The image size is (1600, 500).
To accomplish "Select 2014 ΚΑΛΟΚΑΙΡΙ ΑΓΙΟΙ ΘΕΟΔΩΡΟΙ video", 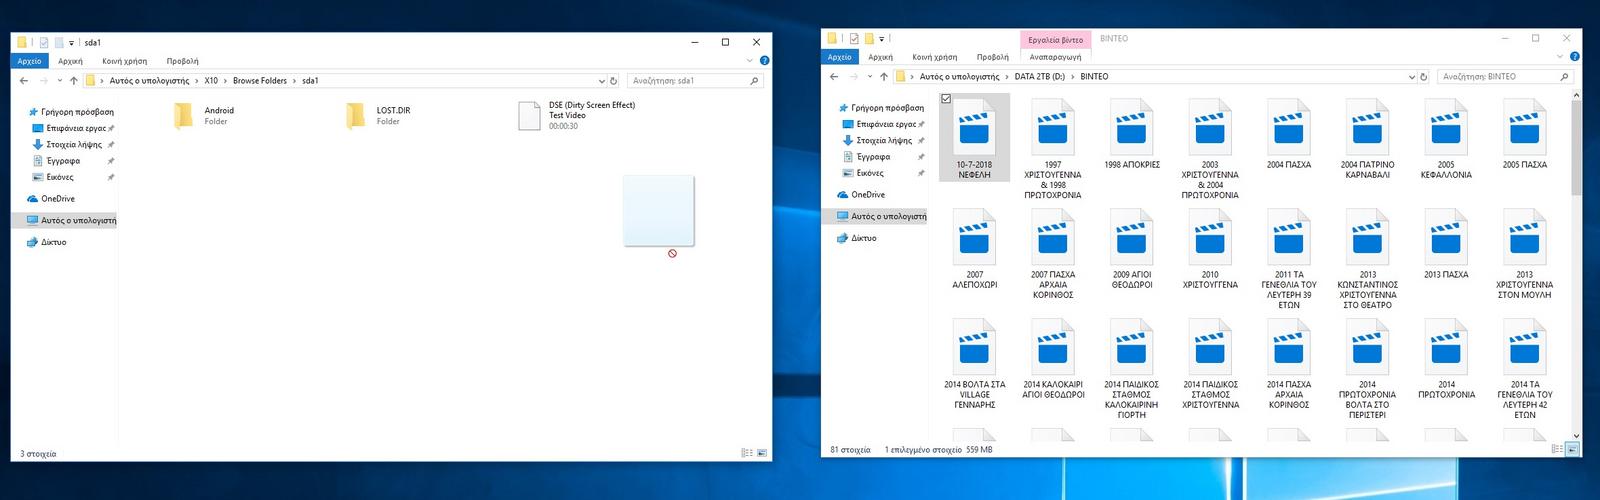I will 1053,360.
